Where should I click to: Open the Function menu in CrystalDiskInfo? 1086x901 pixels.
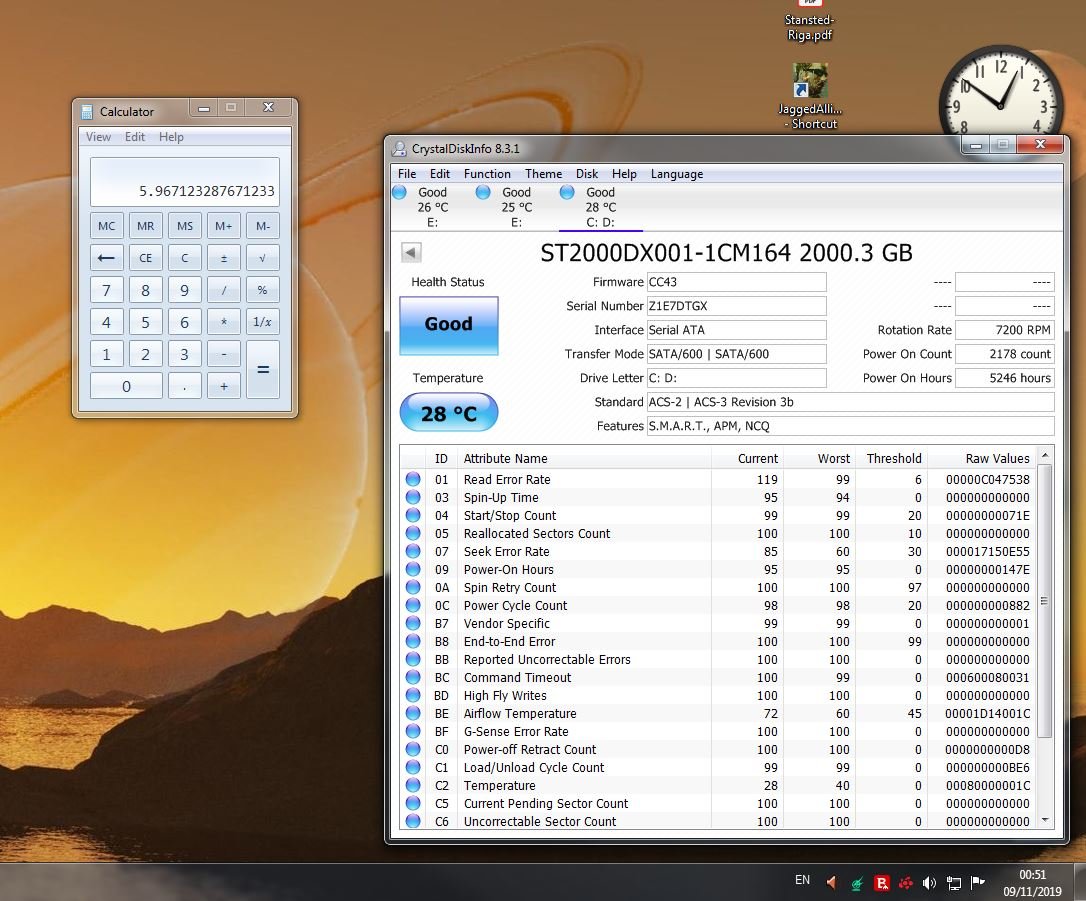487,174
